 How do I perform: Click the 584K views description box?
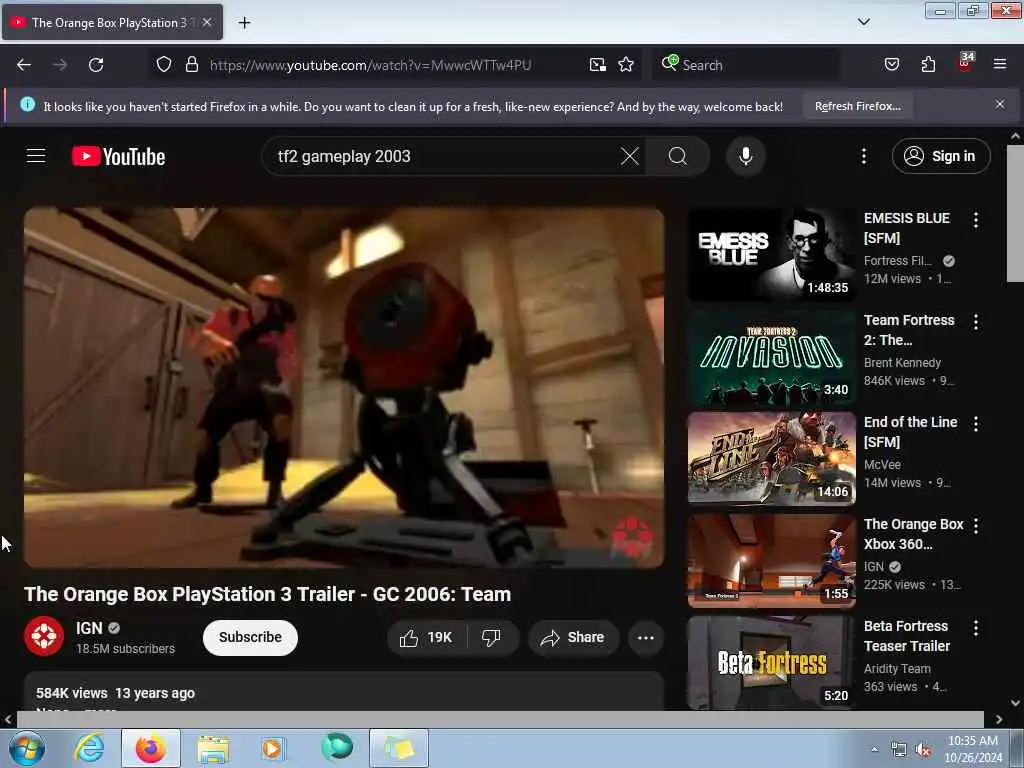point(344,692)
